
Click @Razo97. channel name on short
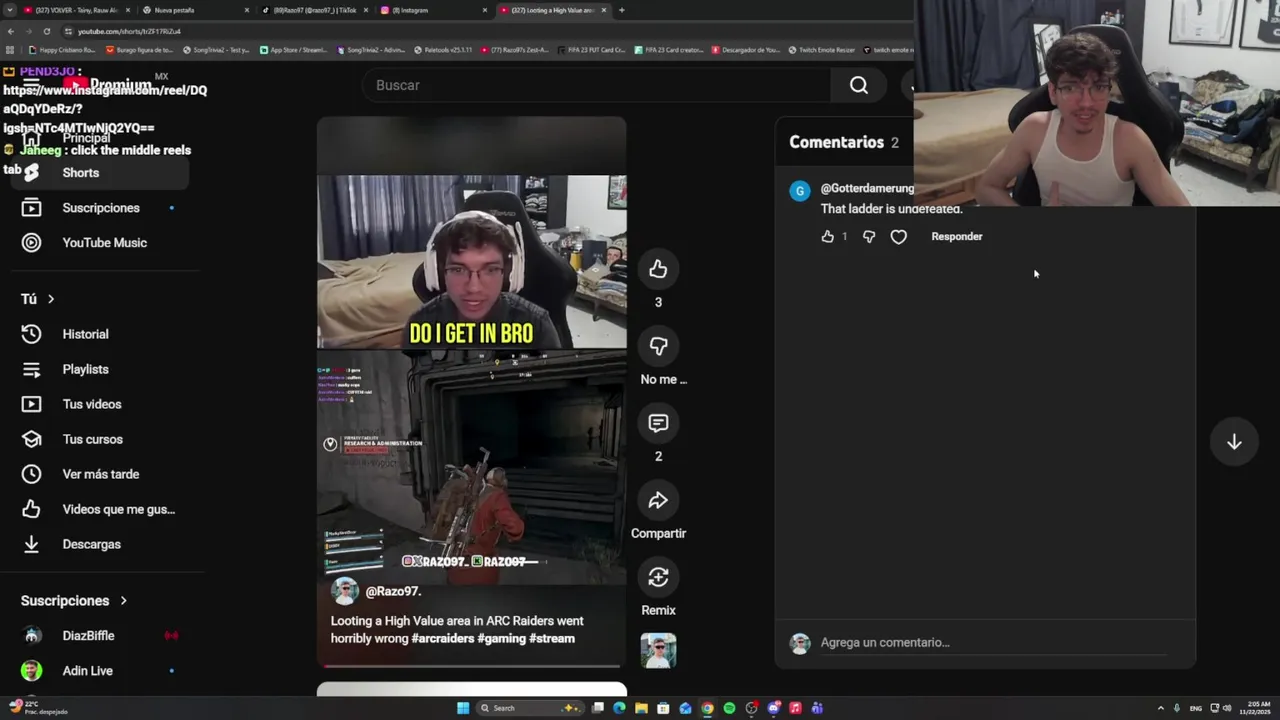click(x=393, y=592)
